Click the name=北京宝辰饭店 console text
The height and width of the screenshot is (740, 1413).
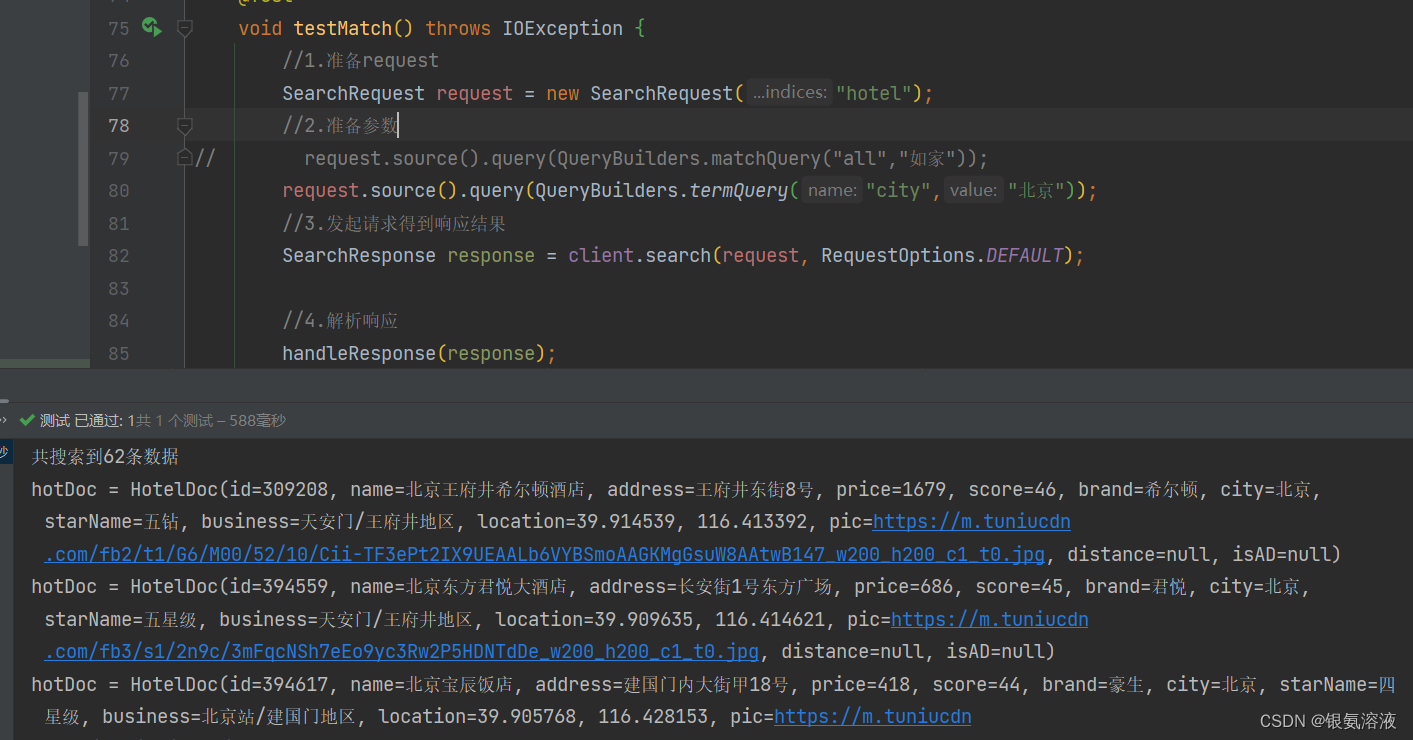432,685
